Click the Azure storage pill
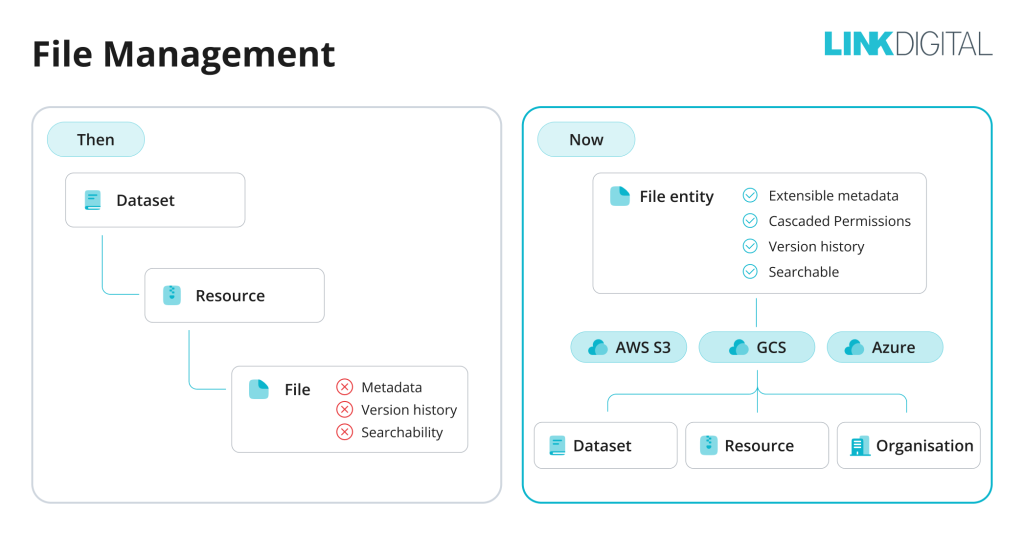Screen dimensions: 1024x535 (x=885, y=347)
